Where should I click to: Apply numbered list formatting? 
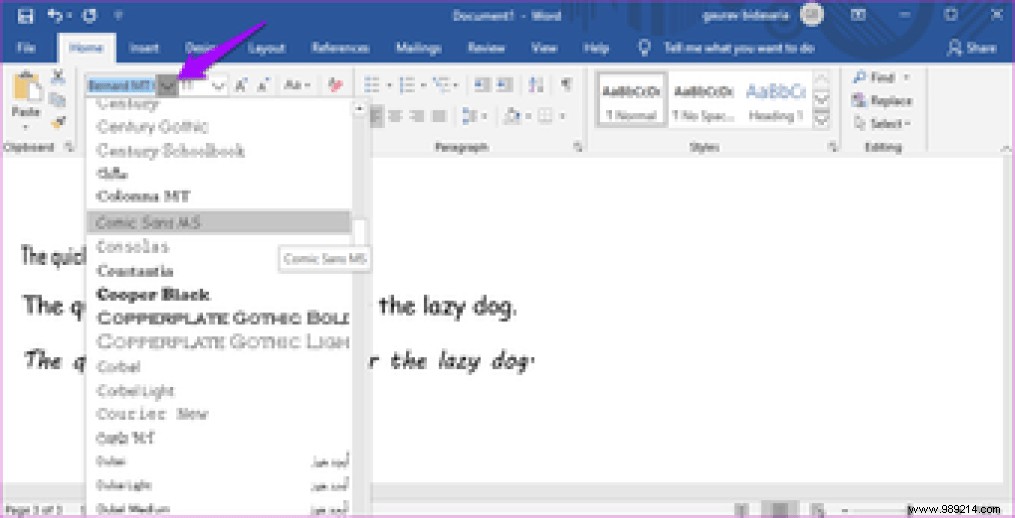[407, 85]
